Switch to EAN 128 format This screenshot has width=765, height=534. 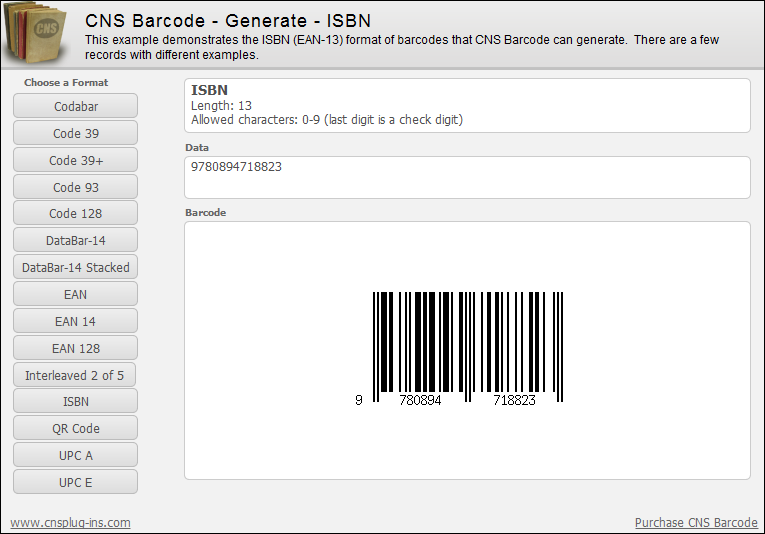click(x=76, y=348)
